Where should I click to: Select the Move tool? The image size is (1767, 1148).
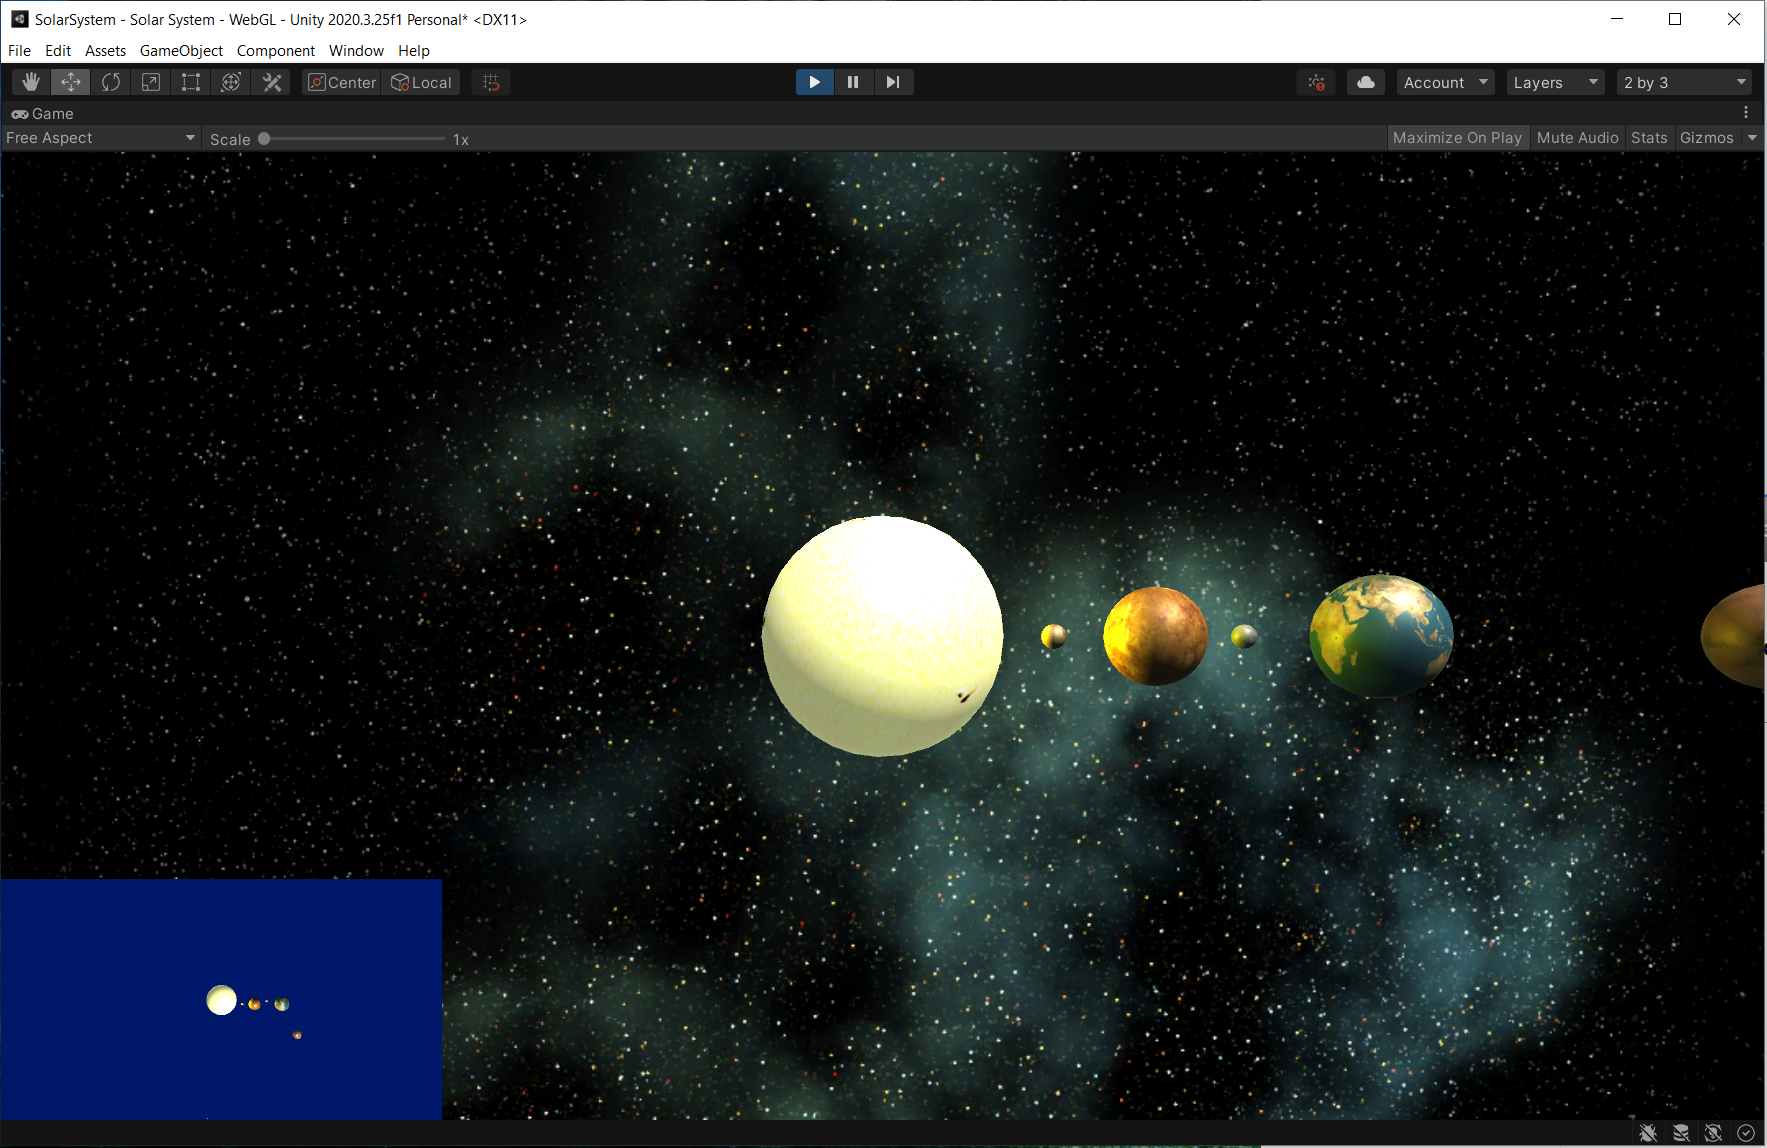point(71,82)
